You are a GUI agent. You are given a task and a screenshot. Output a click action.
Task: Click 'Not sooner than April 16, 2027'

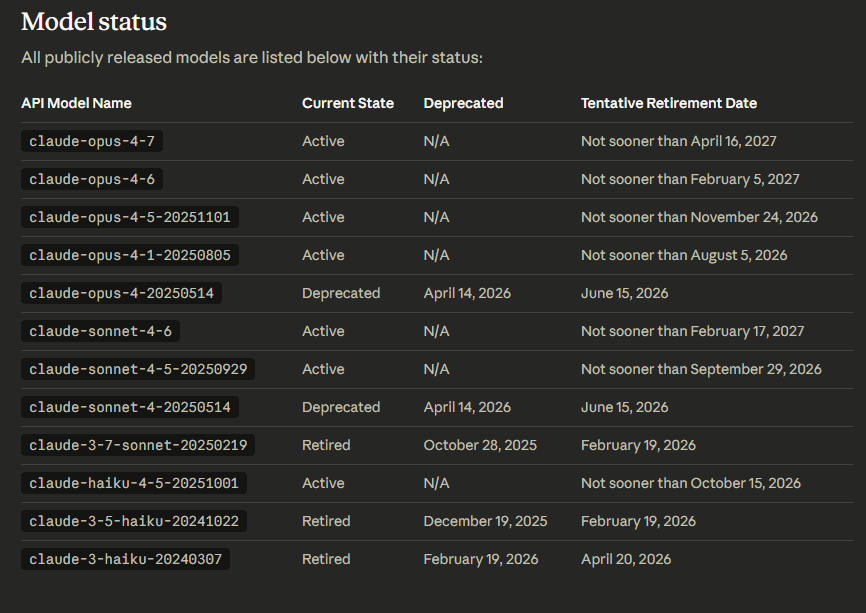(679, 141)
